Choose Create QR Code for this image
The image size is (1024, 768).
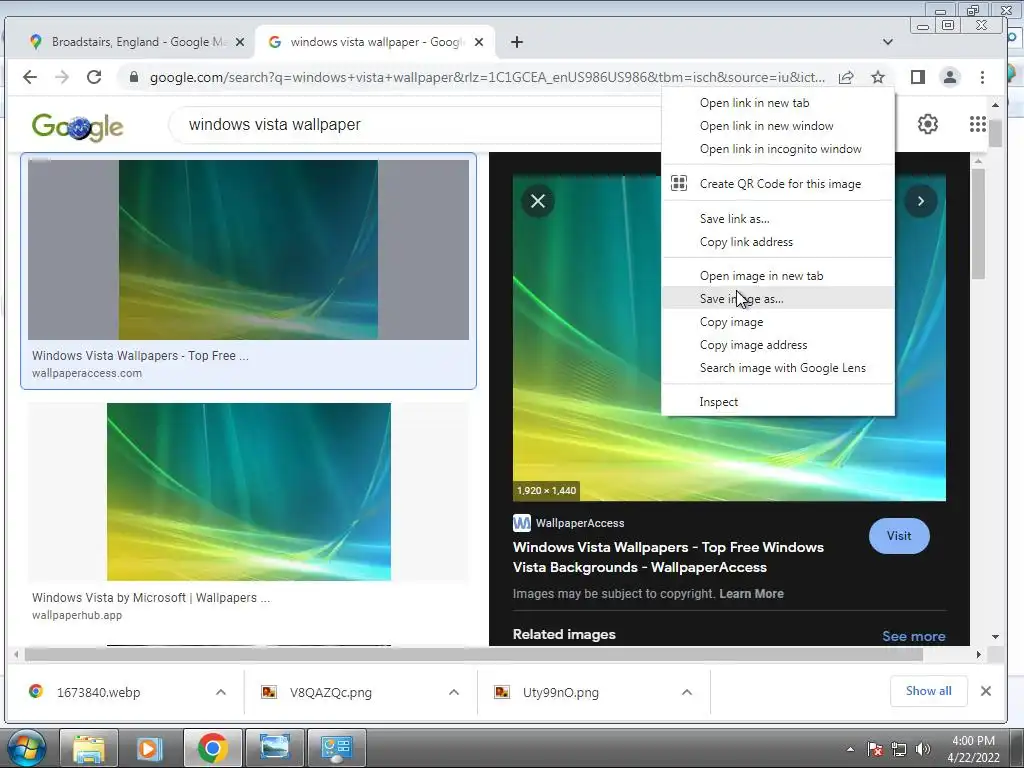[x=778, y=184]
